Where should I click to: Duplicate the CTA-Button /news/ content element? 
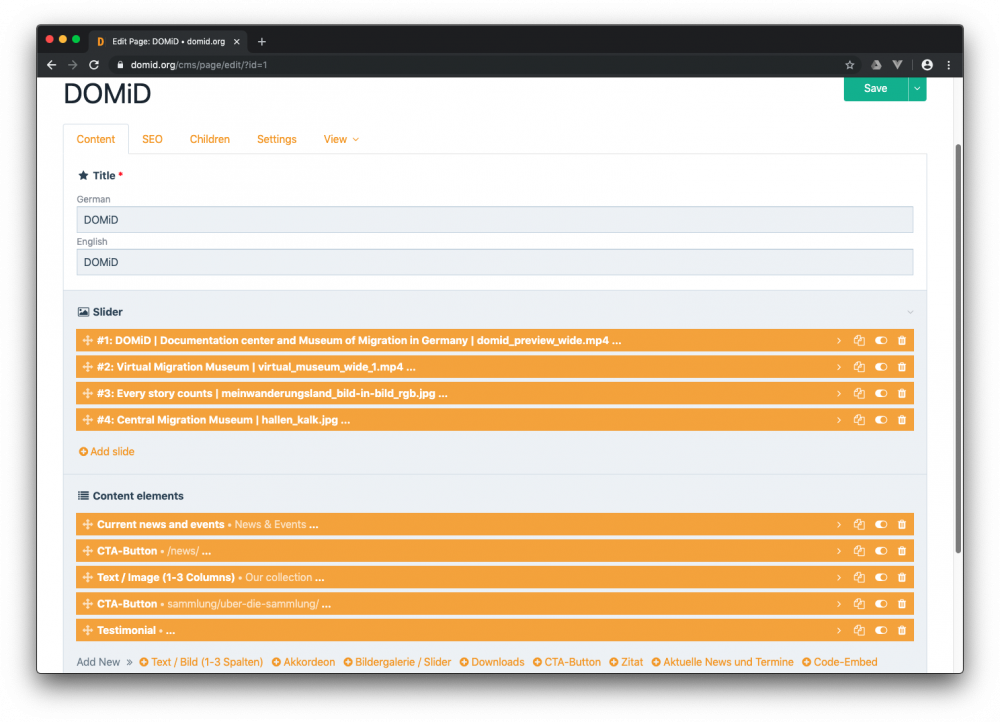pyautogui.click(x=859, y=550)
